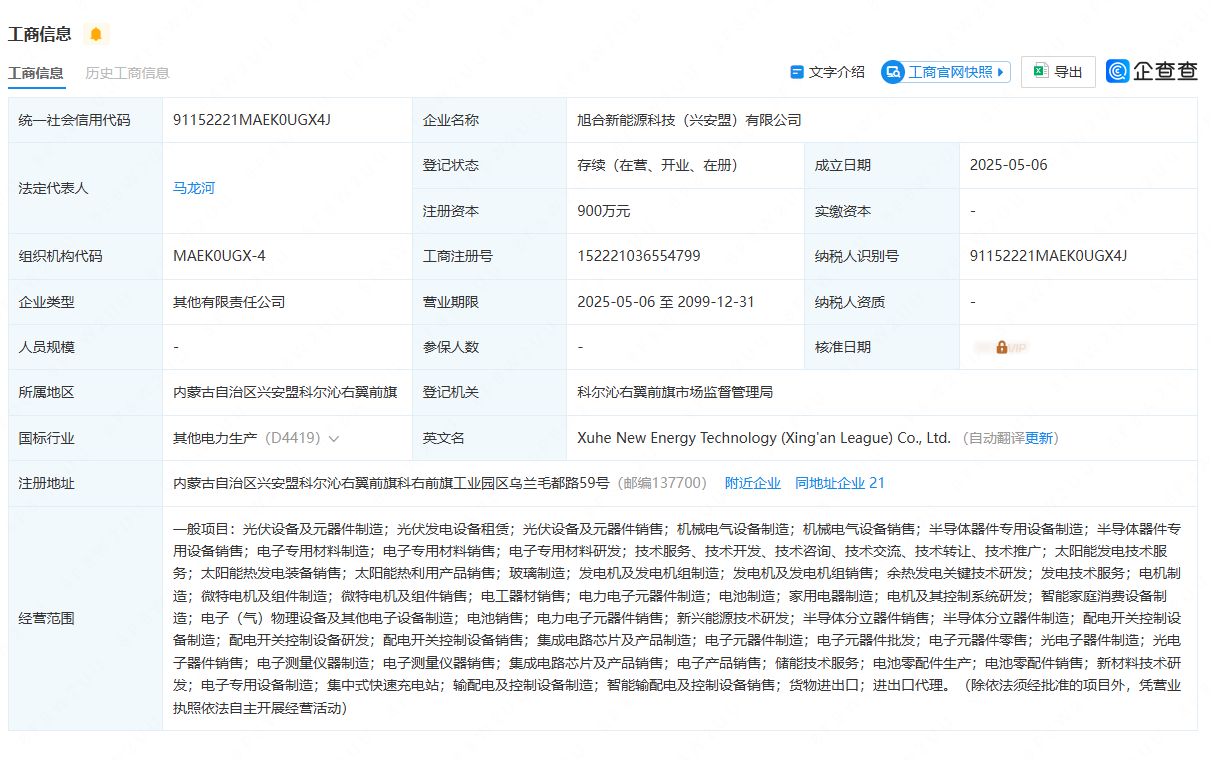The image size is (1211, 761).
Task: Click the credit code 91152221MAEK0UGX4J
Action: click(251, 120)
